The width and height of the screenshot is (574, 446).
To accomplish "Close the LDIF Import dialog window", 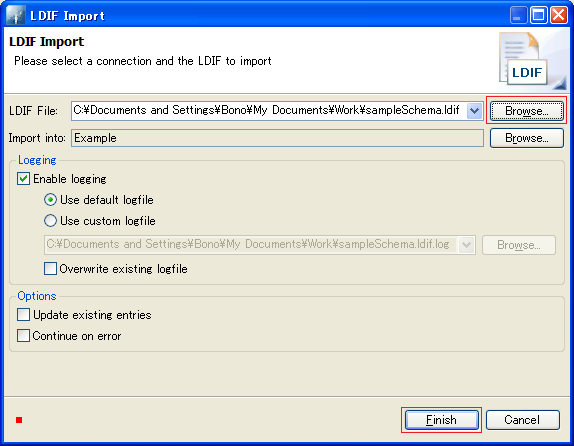I will pos(559,15).
